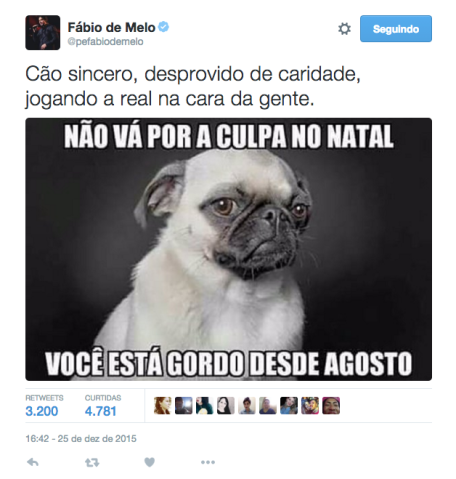Open the pug meme image

pyautogui.click(x=228, y=249)
